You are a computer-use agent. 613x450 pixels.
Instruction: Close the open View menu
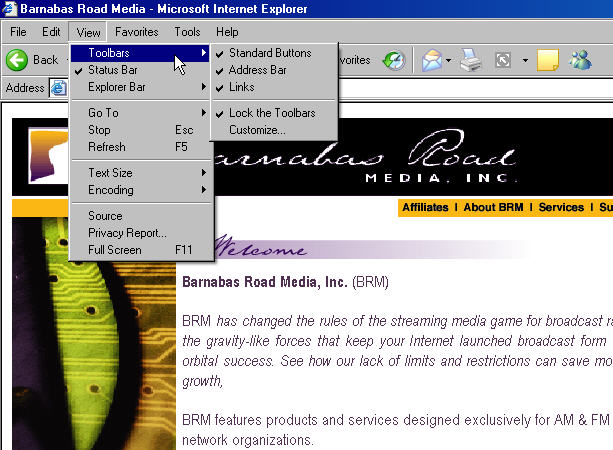pyautogui.click(x=88, y=32)
